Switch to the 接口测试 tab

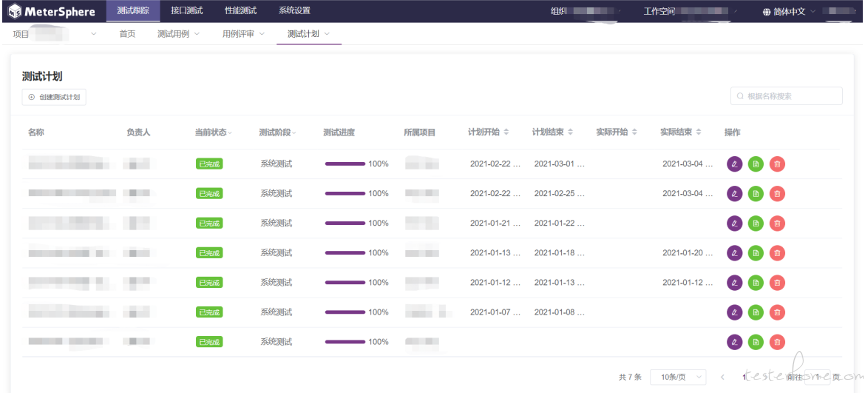pyautogui.click(x=187, y=11)
